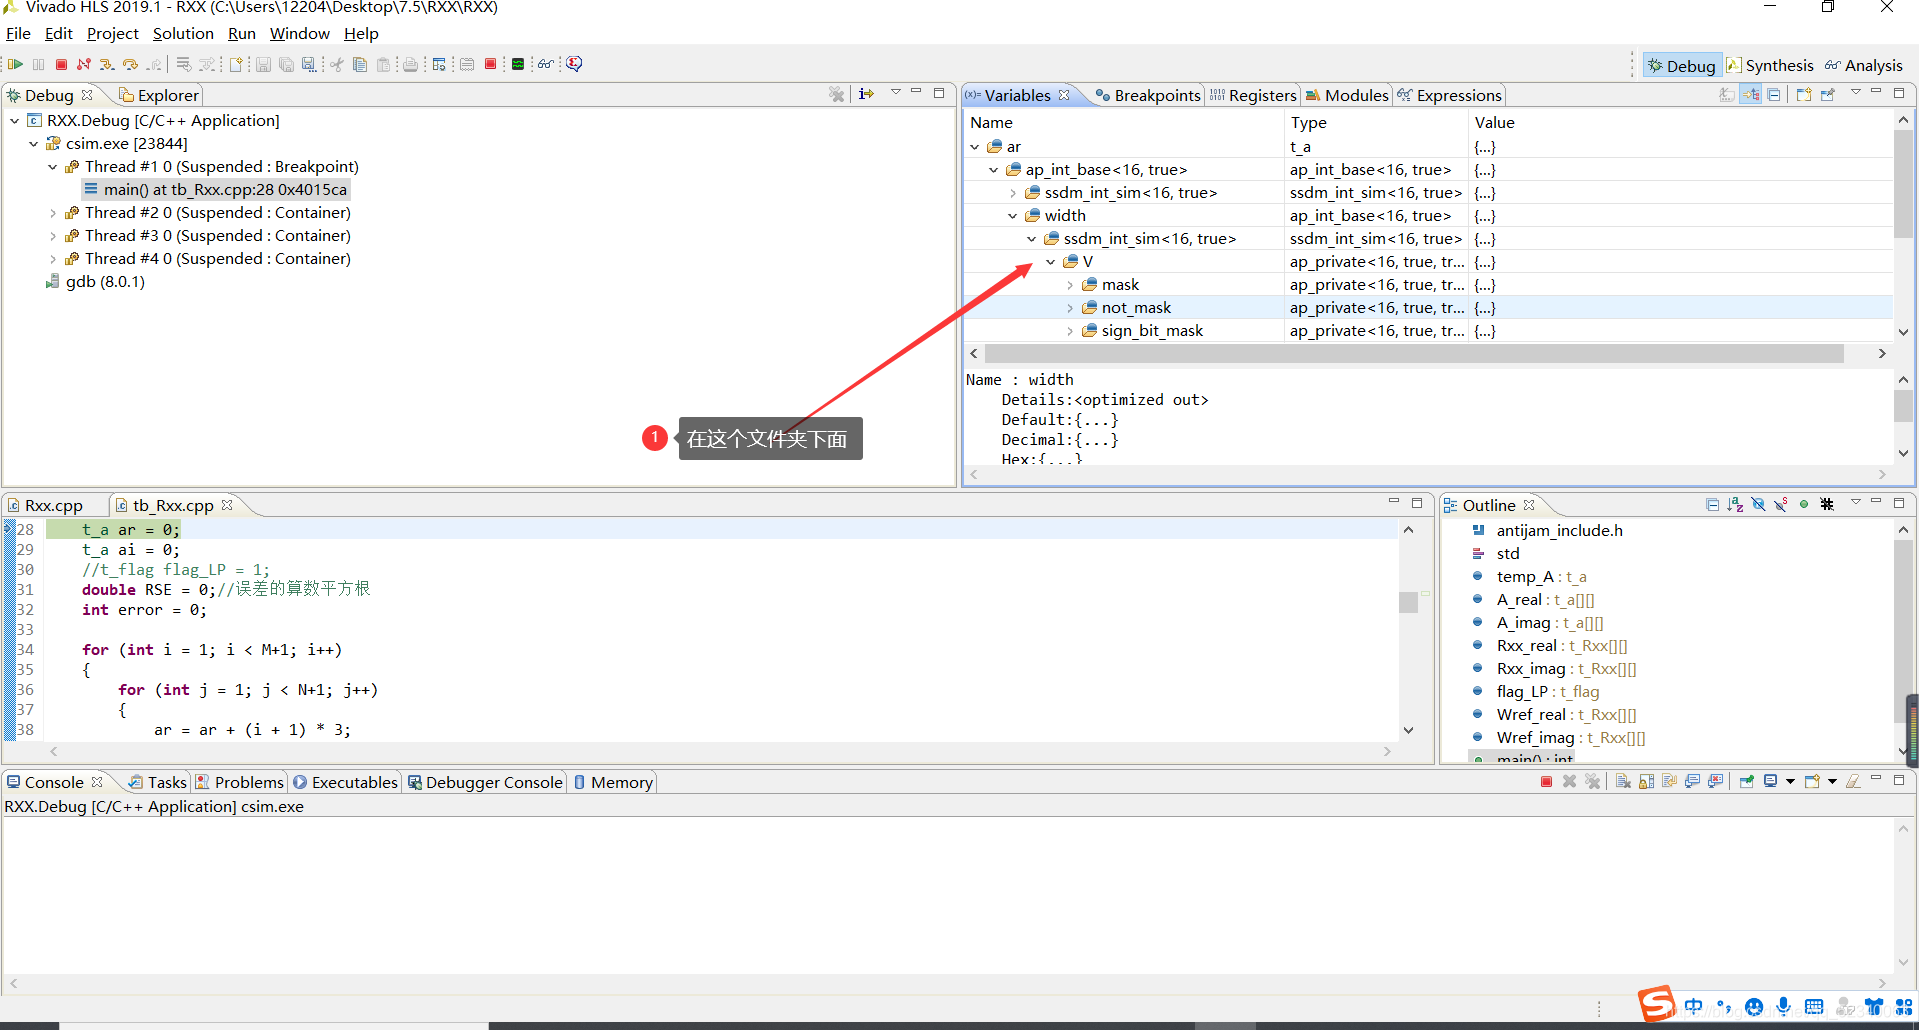1919x1030 pixels.
Task: Click the red Terminate icon in Console toolbar
Action: coord(1546,782)
